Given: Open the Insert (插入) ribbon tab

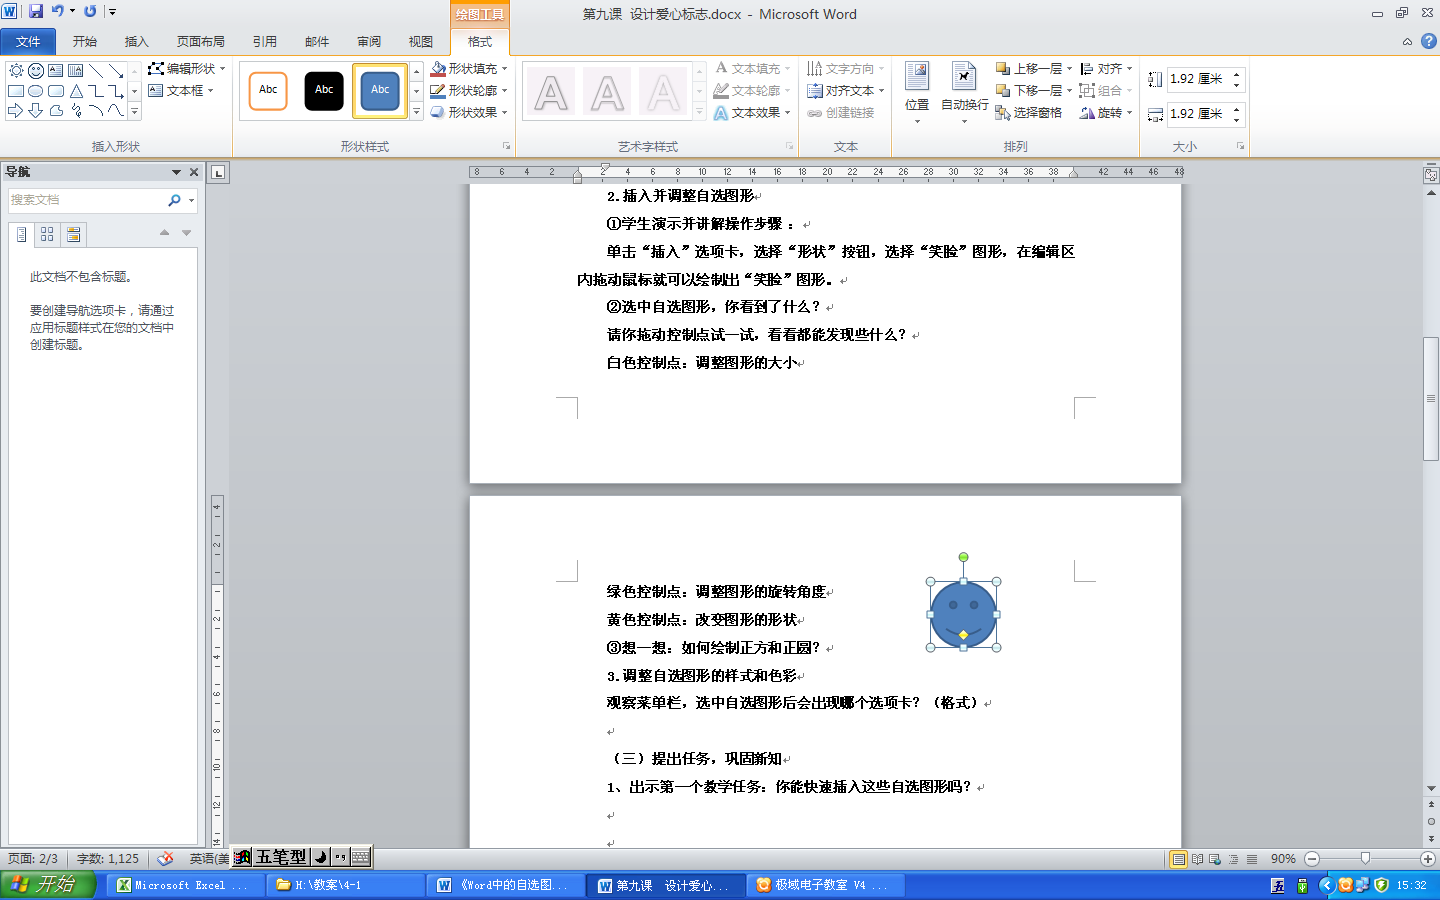Looking at the screenshot, I should (x=136, y=41).
